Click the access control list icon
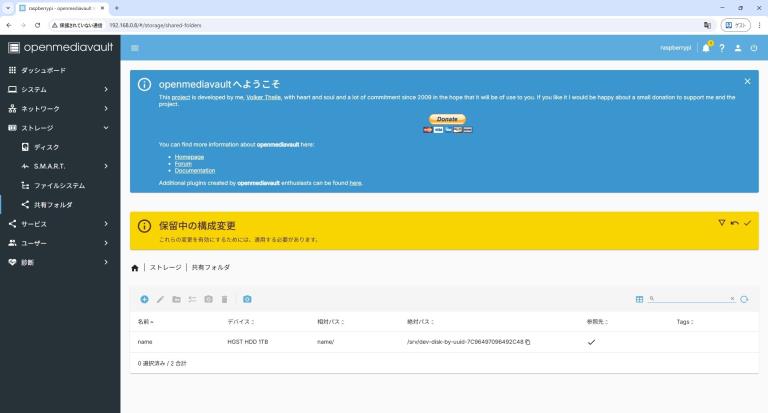The width and height of the screenshot is (768, 413). 192,299
